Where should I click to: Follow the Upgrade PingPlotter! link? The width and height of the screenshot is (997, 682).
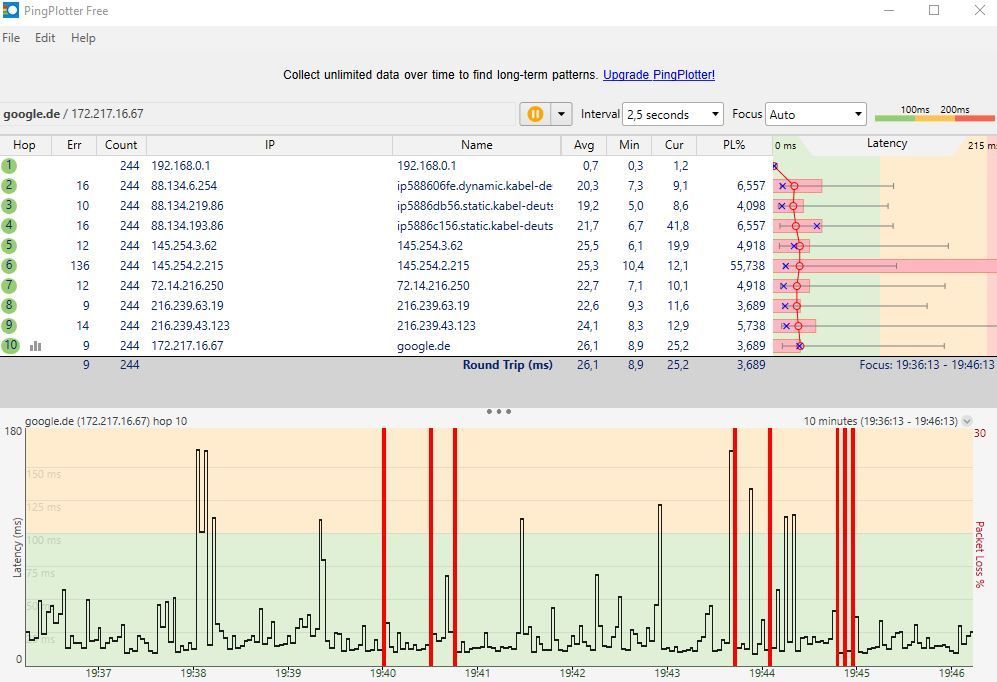click(x=659, y=74)
